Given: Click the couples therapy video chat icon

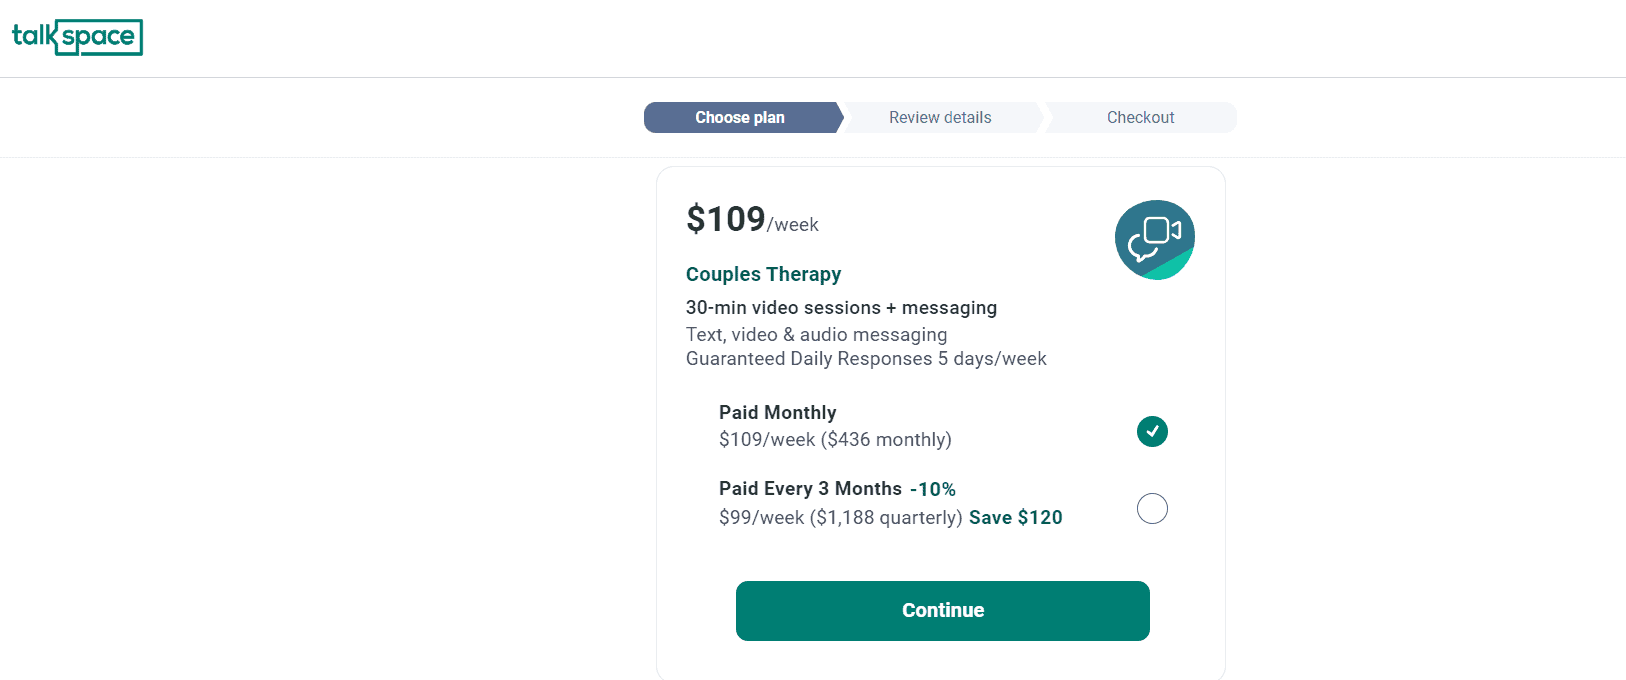Looking at the screenshot, I should 1154,240.
